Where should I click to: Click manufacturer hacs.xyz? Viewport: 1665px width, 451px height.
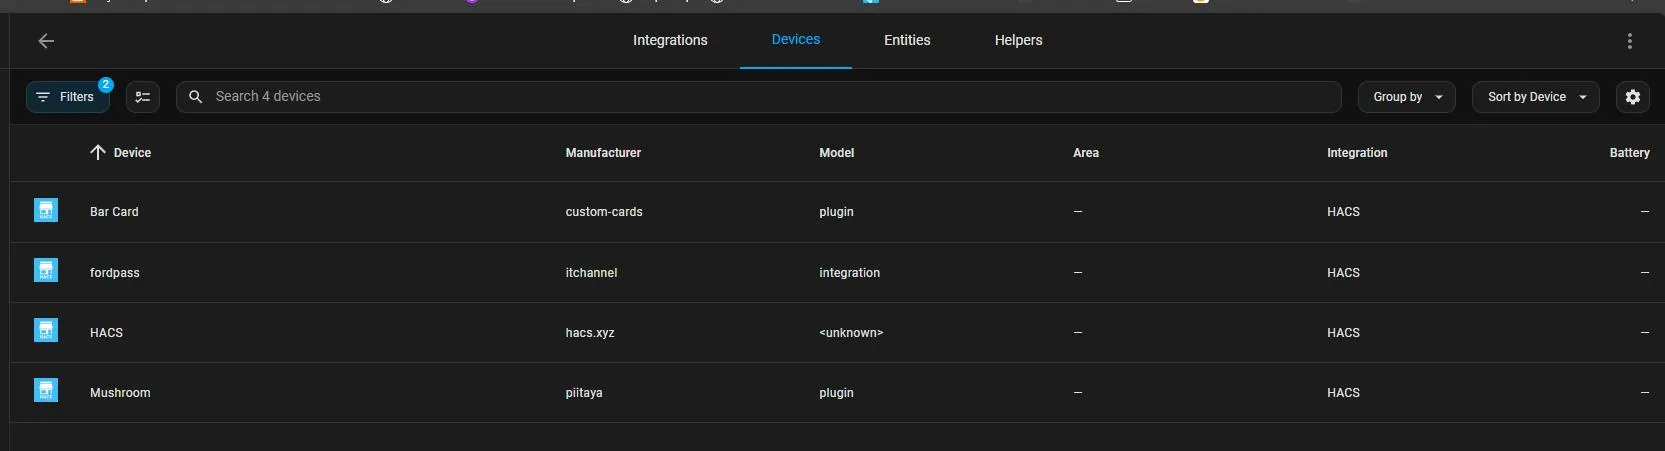coord(590,333)
